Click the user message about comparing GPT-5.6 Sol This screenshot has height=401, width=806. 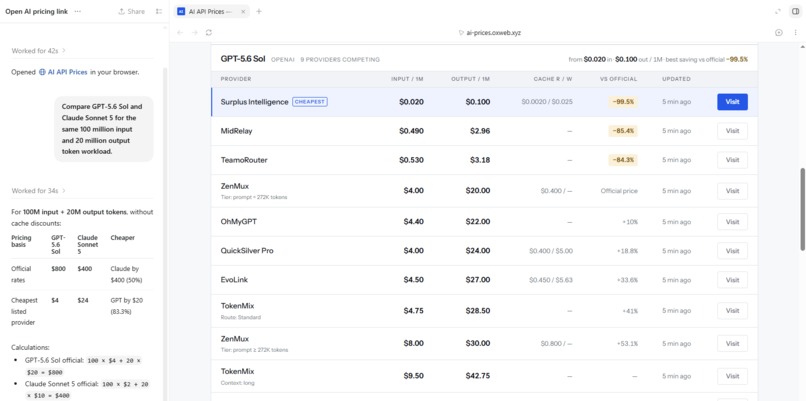104,129
